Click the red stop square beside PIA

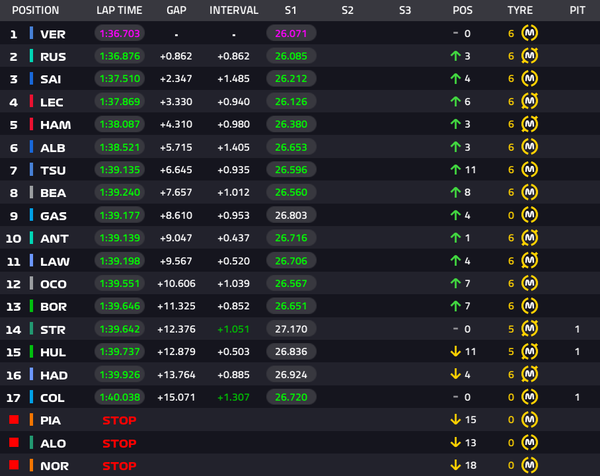coord(14,420)
